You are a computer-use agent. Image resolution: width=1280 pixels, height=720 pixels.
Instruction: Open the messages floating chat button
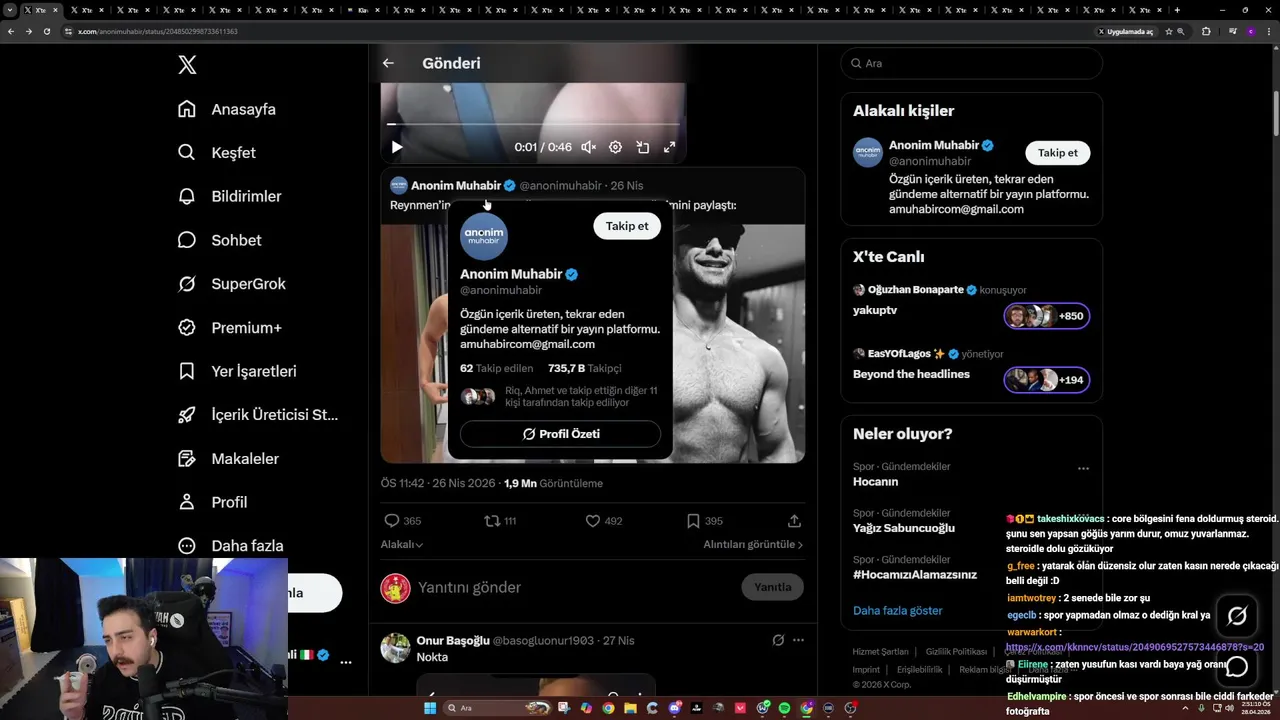1237,666
